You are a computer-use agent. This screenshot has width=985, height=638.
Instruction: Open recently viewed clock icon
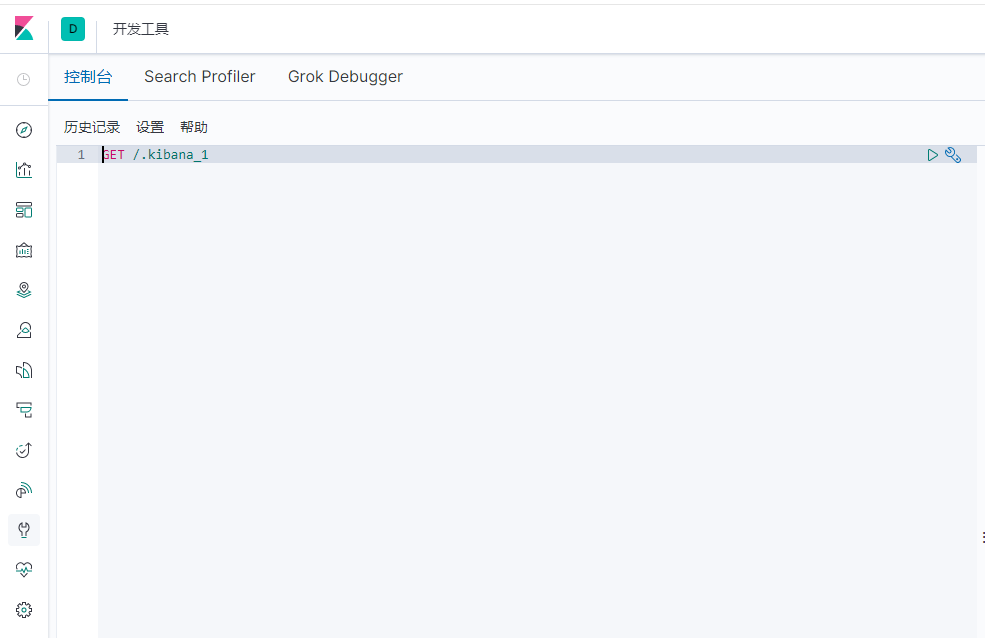coord(24,80)
